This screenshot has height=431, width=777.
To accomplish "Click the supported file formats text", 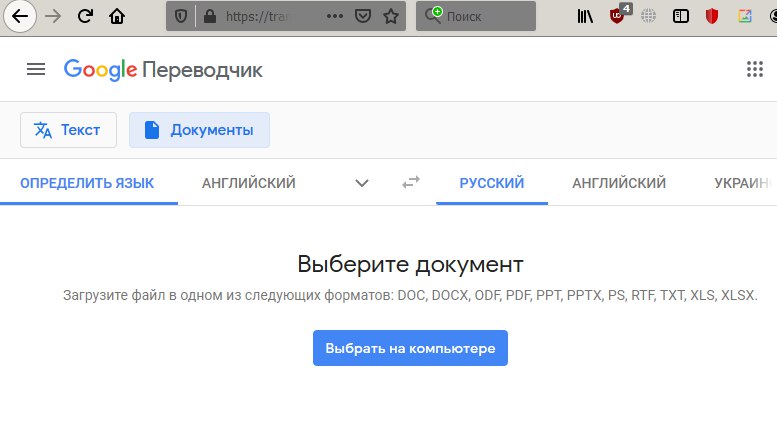I will click(410, 295).
